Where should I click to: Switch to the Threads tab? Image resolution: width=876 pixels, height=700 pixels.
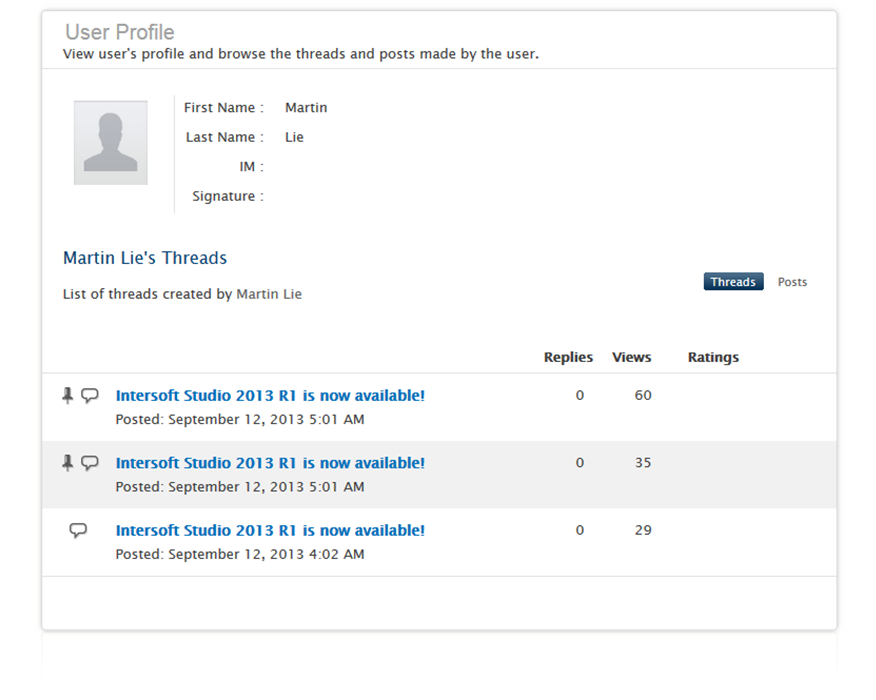[733, 282]
